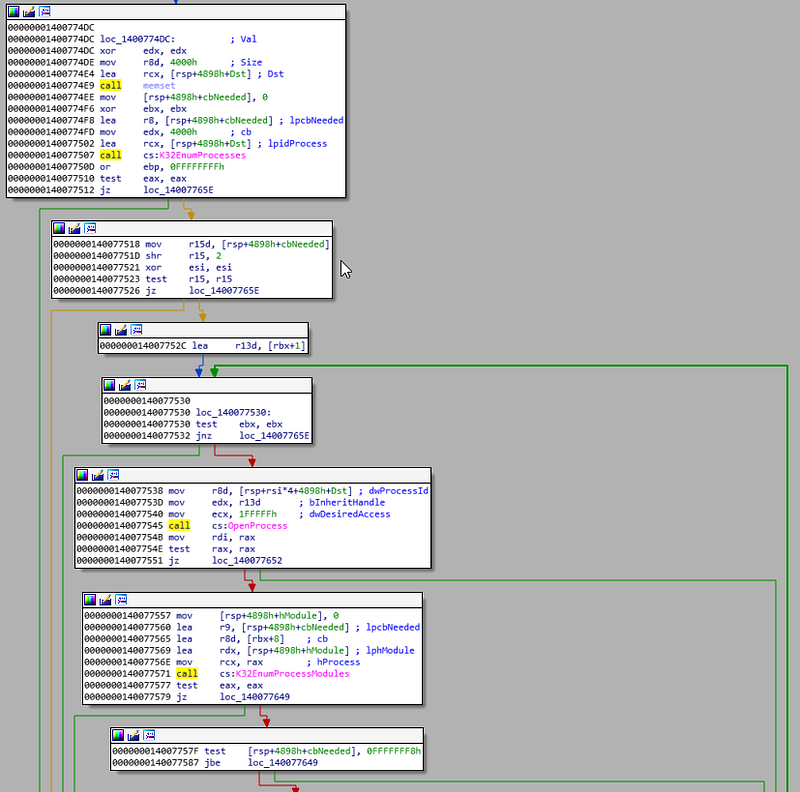
Task: Select the memset call target
Action: click(x=159, y=86)
